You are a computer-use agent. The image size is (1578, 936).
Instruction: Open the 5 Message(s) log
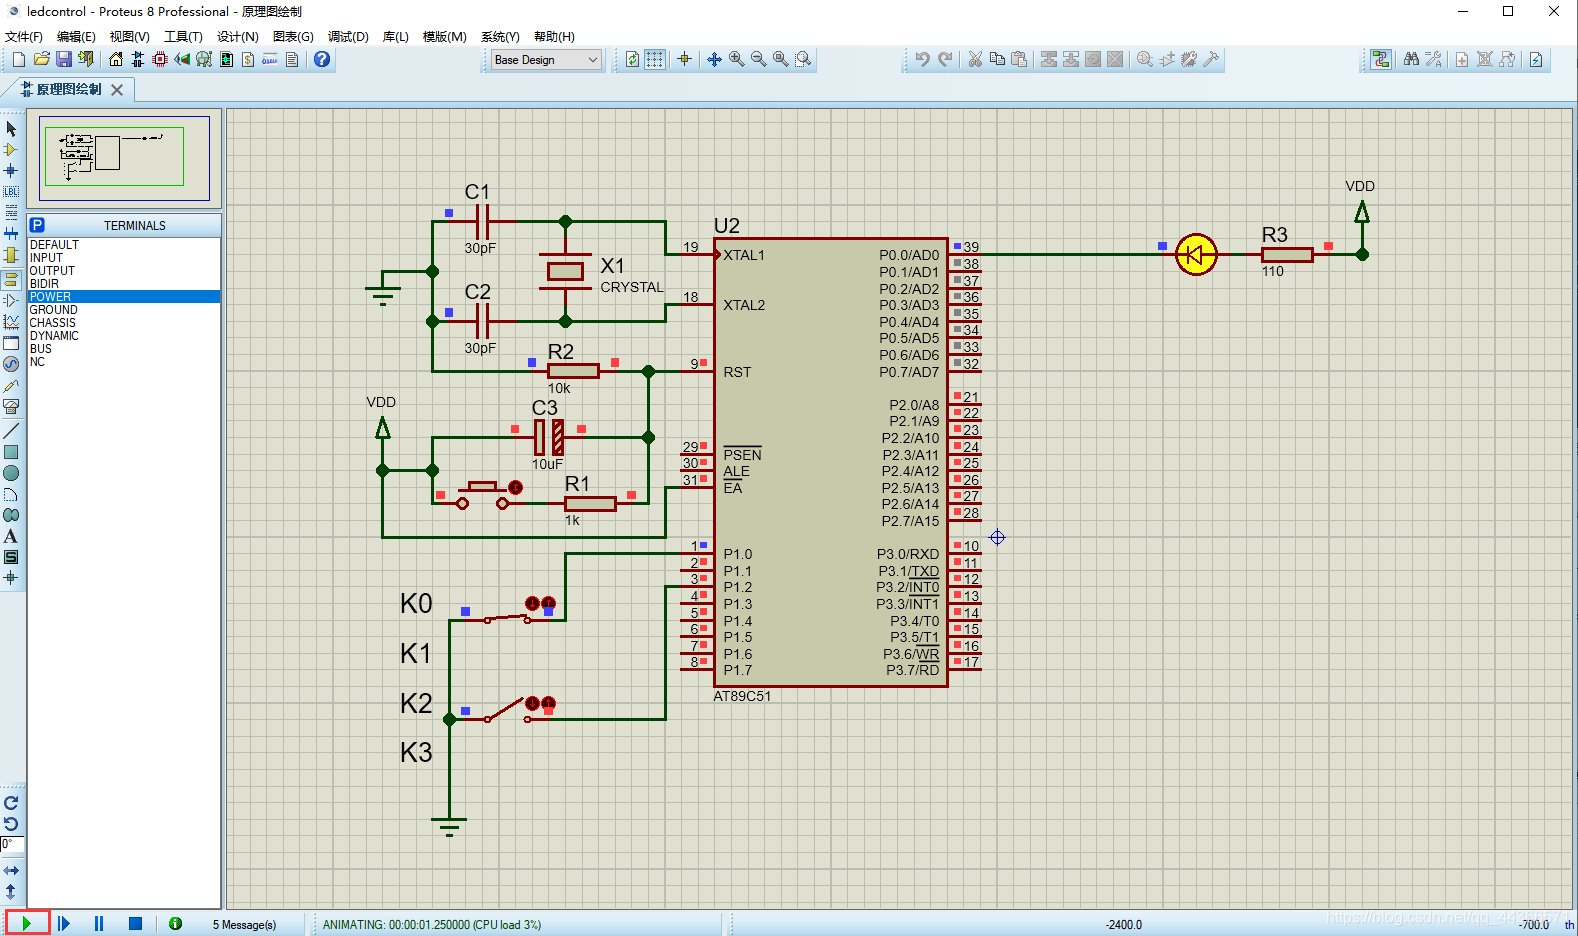244,925
